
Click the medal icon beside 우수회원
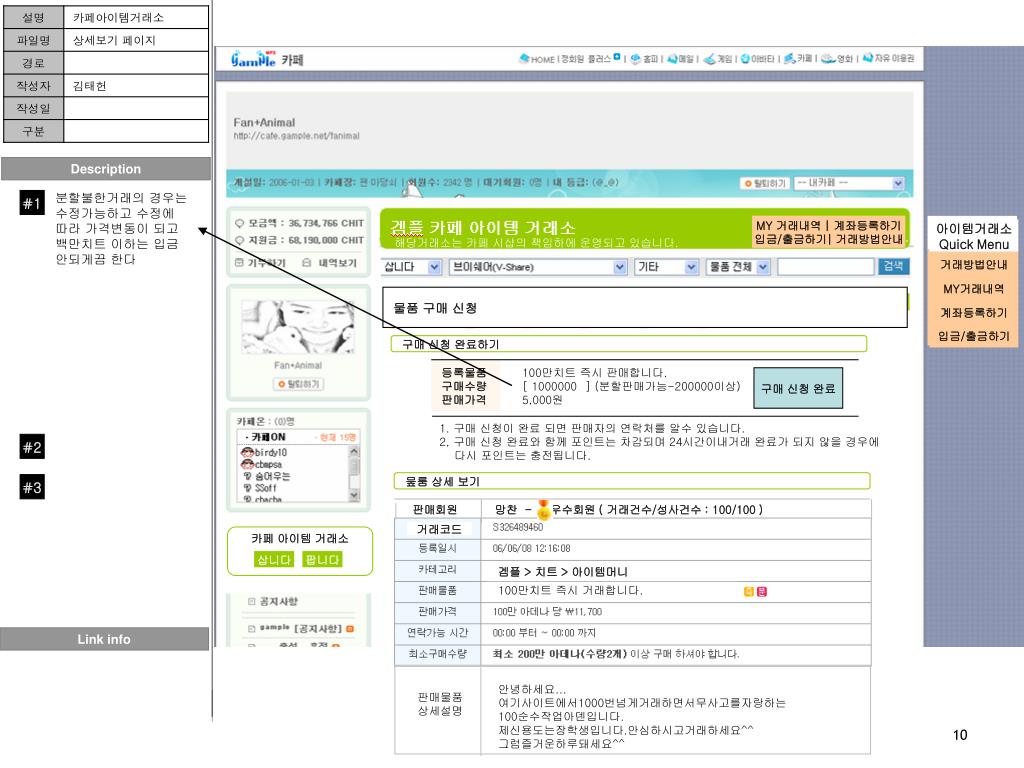click(543, 509)
